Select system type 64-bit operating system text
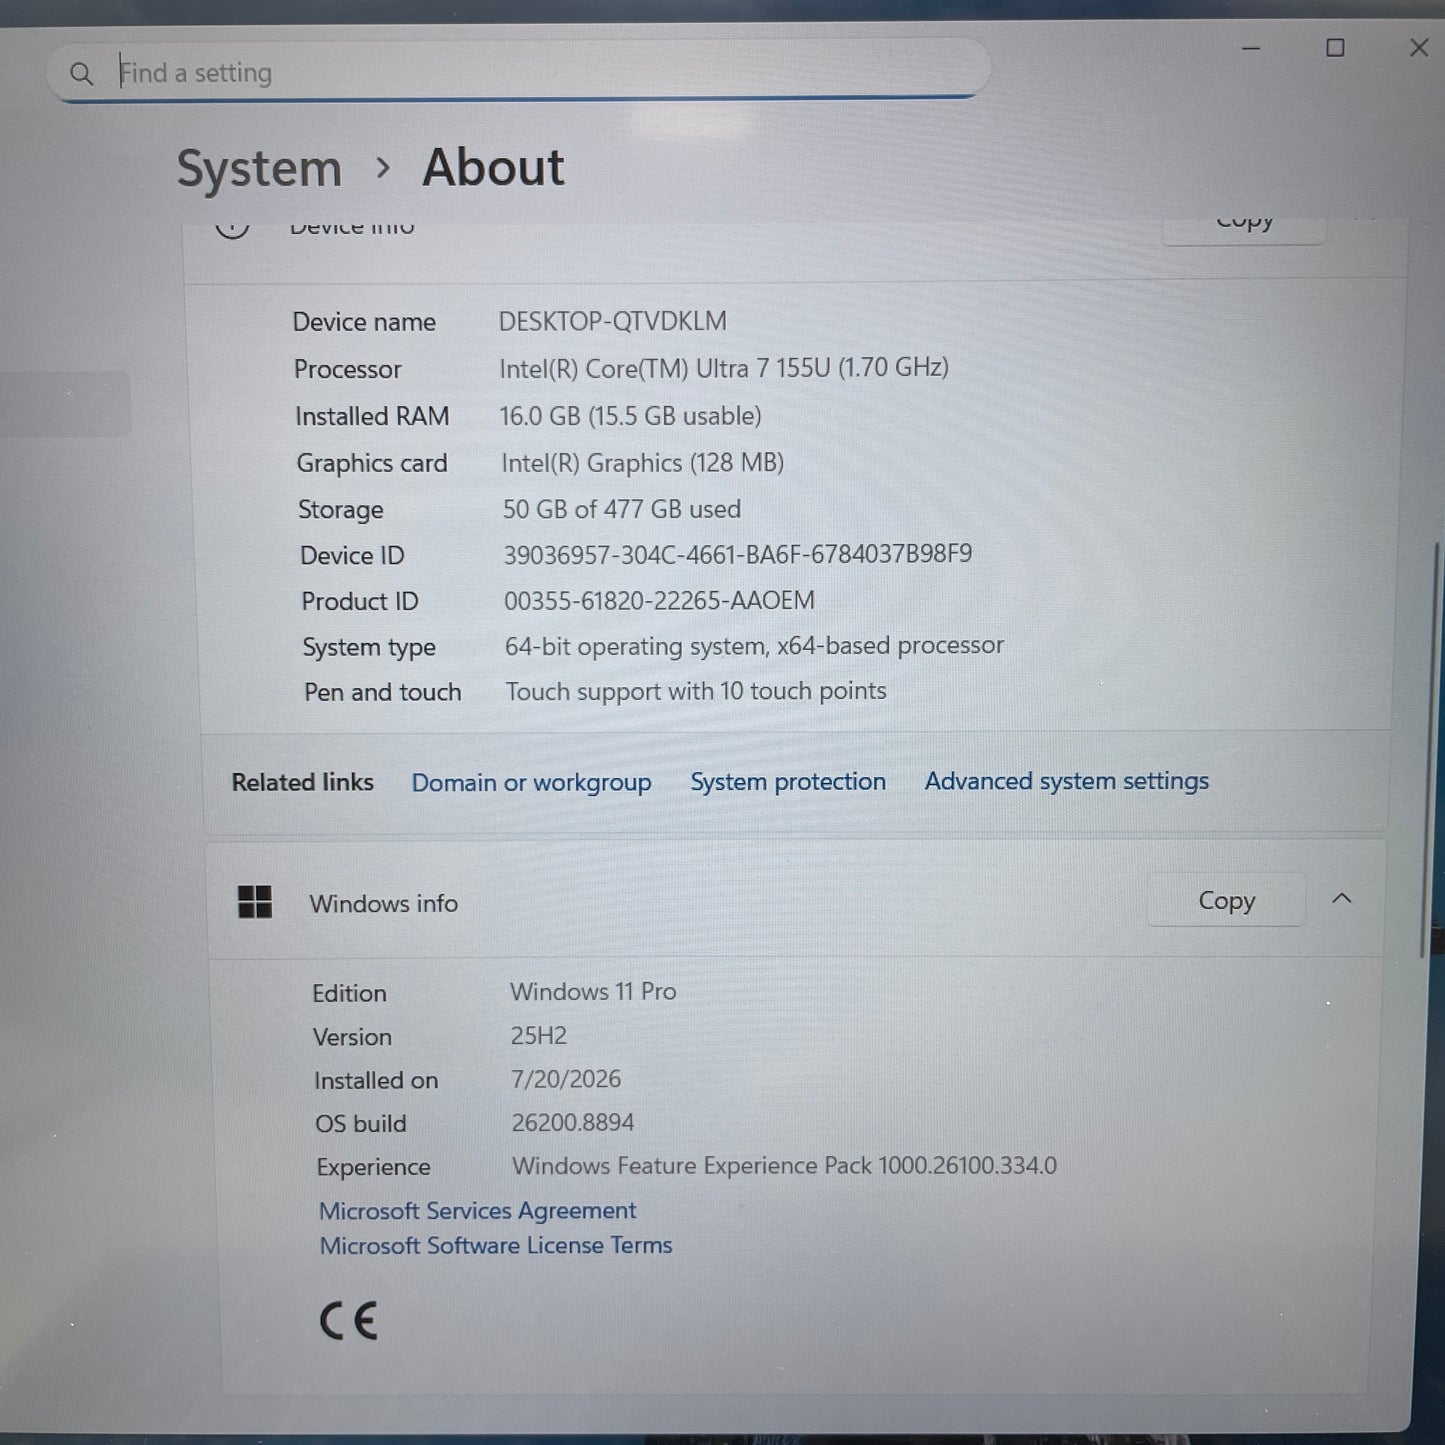Image resolution: width=1445 pixels, height=1445 pixels. pyautogui.click(x=754, y=646)
